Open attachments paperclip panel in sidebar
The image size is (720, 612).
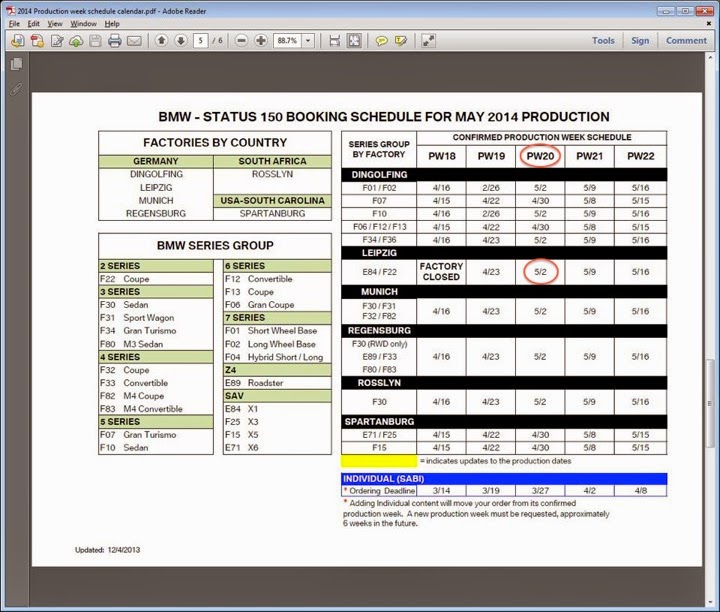point(16,88)
